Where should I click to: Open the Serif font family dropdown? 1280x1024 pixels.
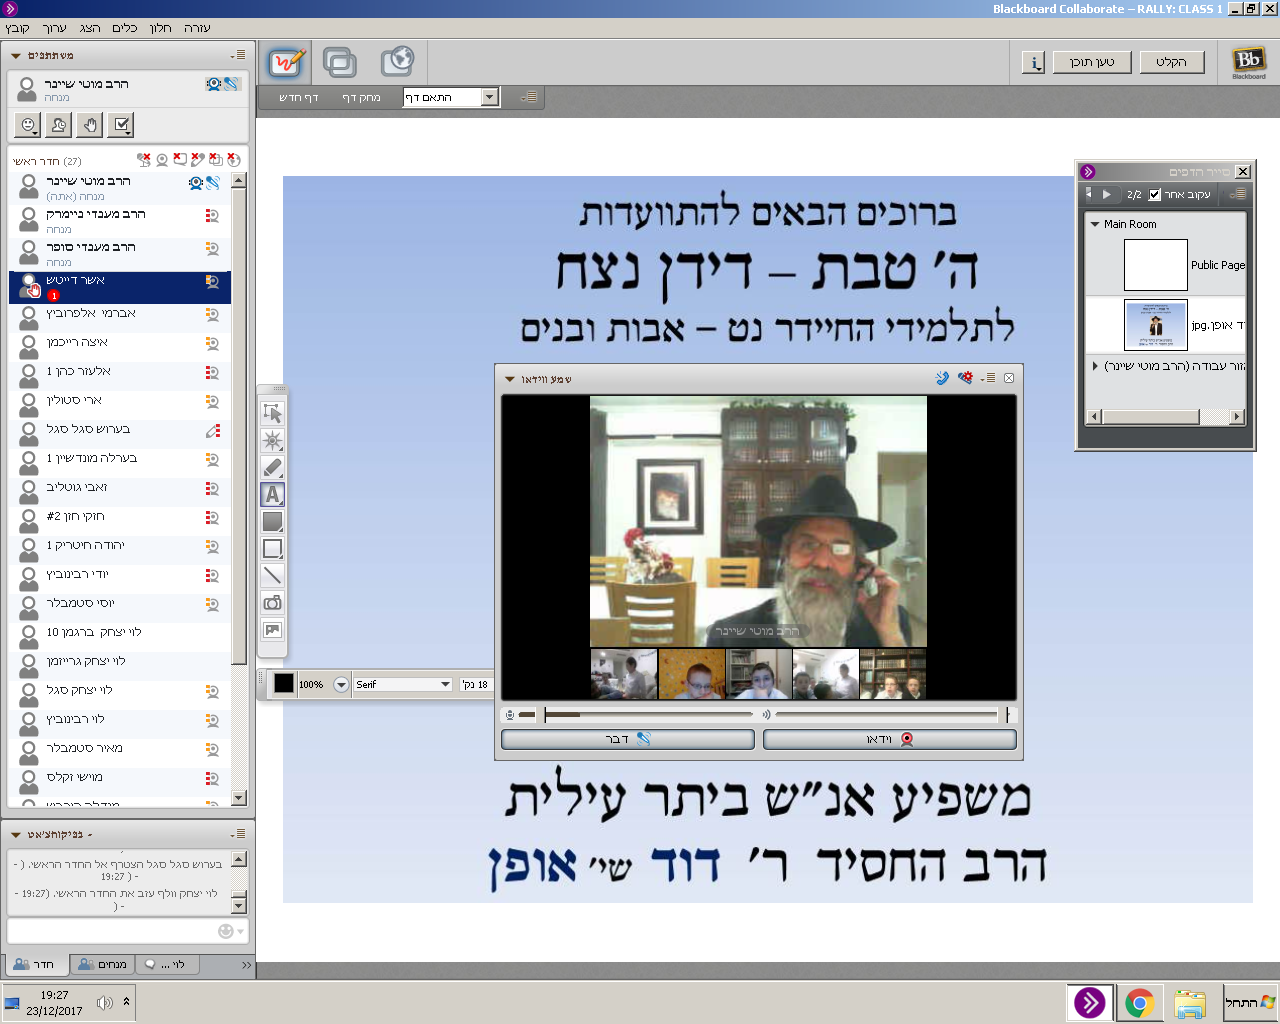(403, 684)
